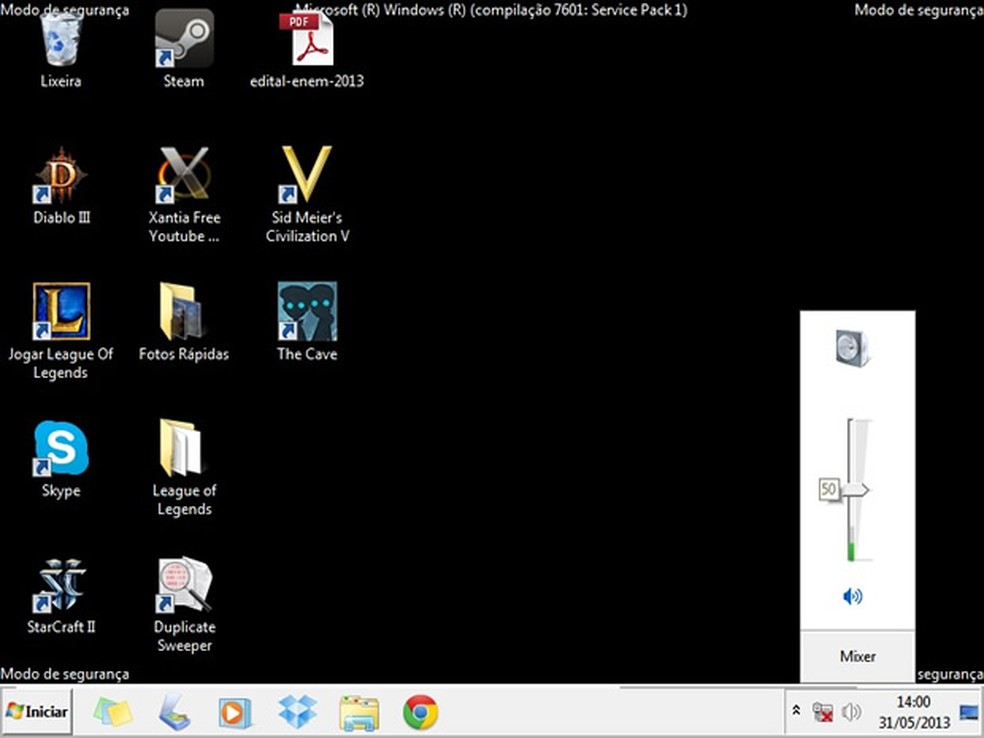Viewport: 984px width, 738px height.
Task: Show hidden tray icons arrow
Action: (x=796, y=710)
